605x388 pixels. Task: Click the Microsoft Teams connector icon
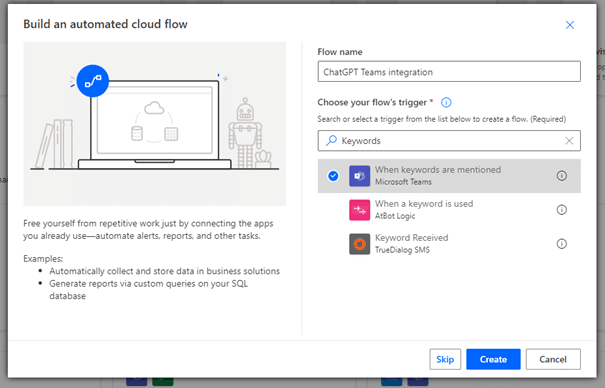(359, 176)
